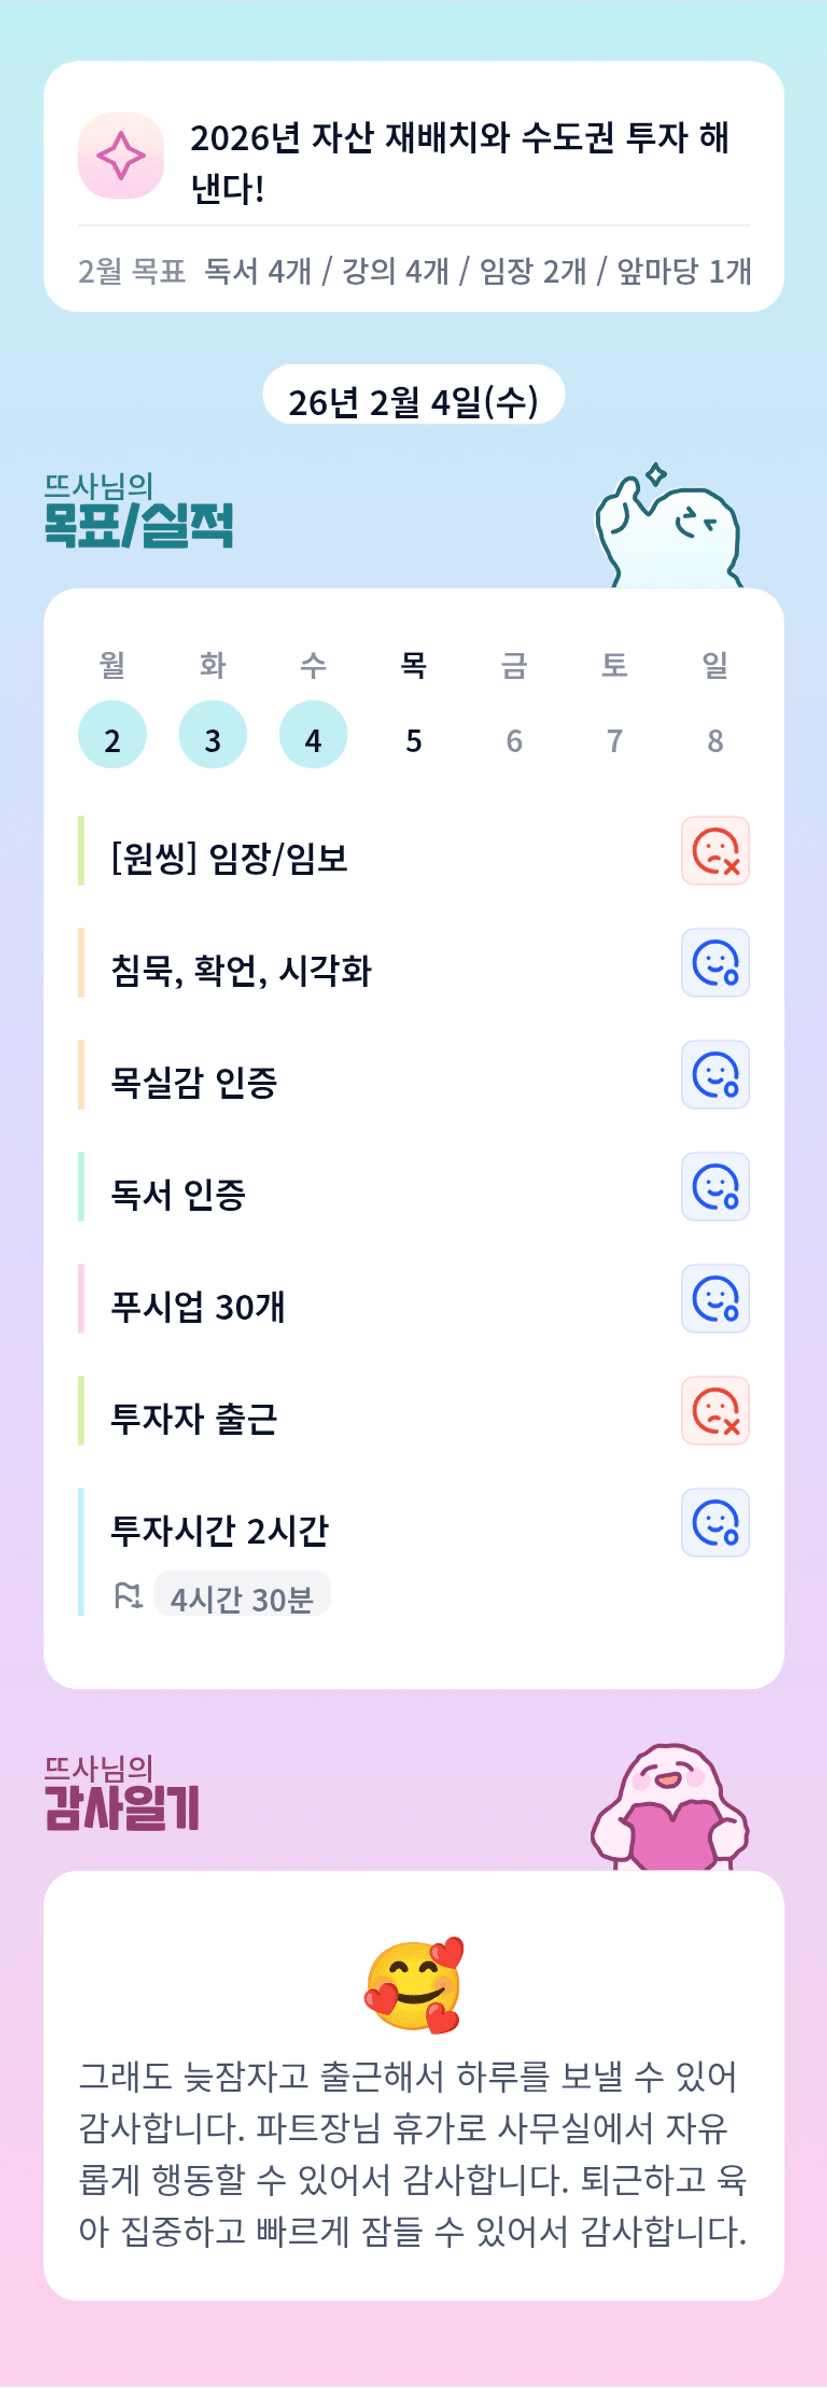Click the gratitude diary text entry
Image resolution: width=827 pixels, height=2388 pixels.
click(x=413, y=2154)
